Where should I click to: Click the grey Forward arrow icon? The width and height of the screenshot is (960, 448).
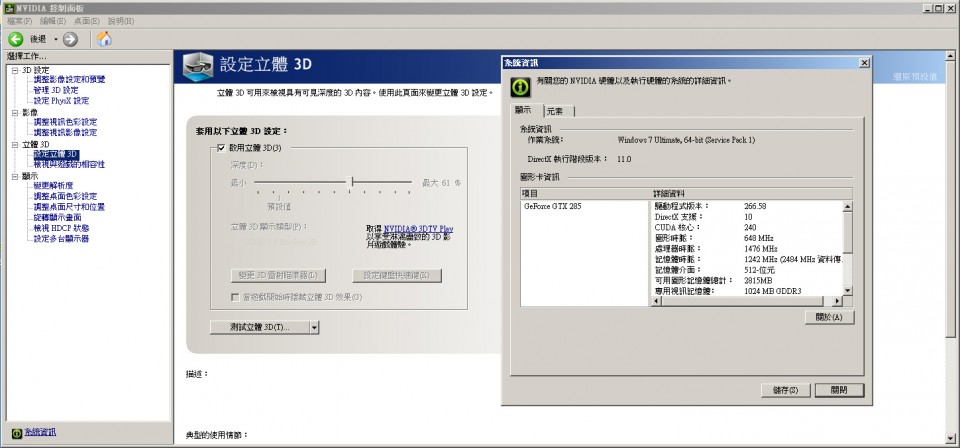click(70, 39)
